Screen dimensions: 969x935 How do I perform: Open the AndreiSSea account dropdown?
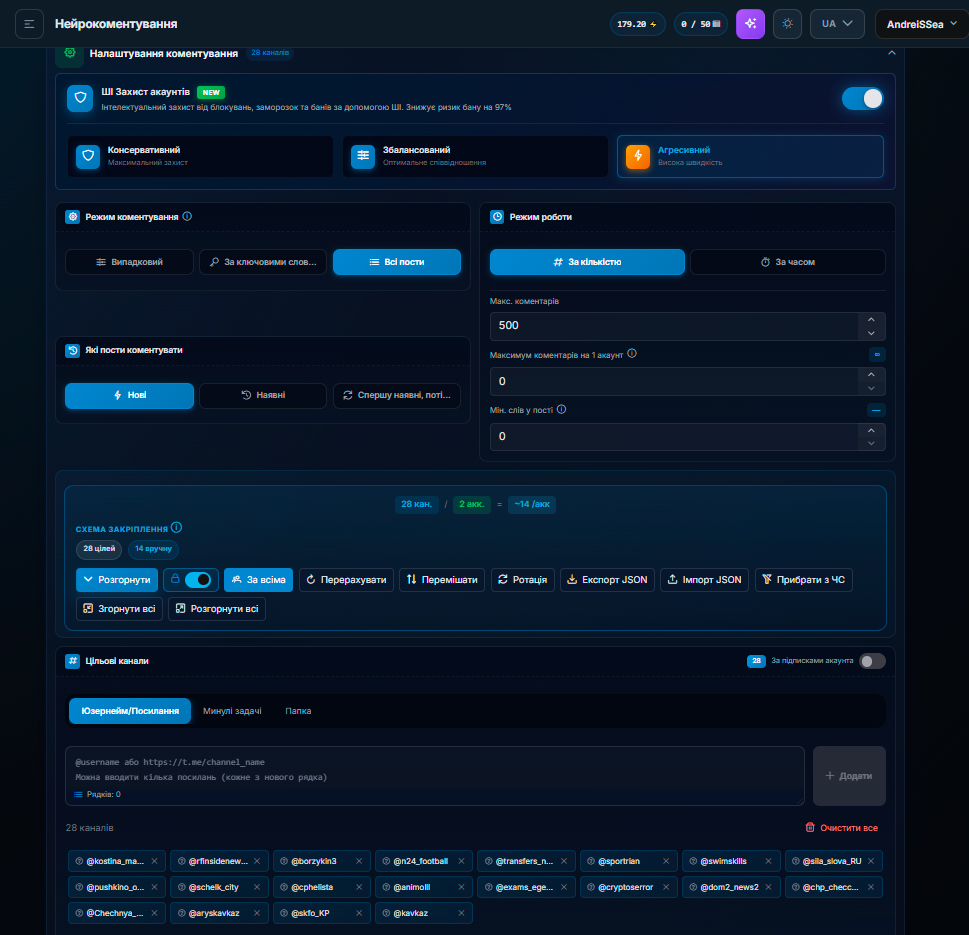(922, 24)
